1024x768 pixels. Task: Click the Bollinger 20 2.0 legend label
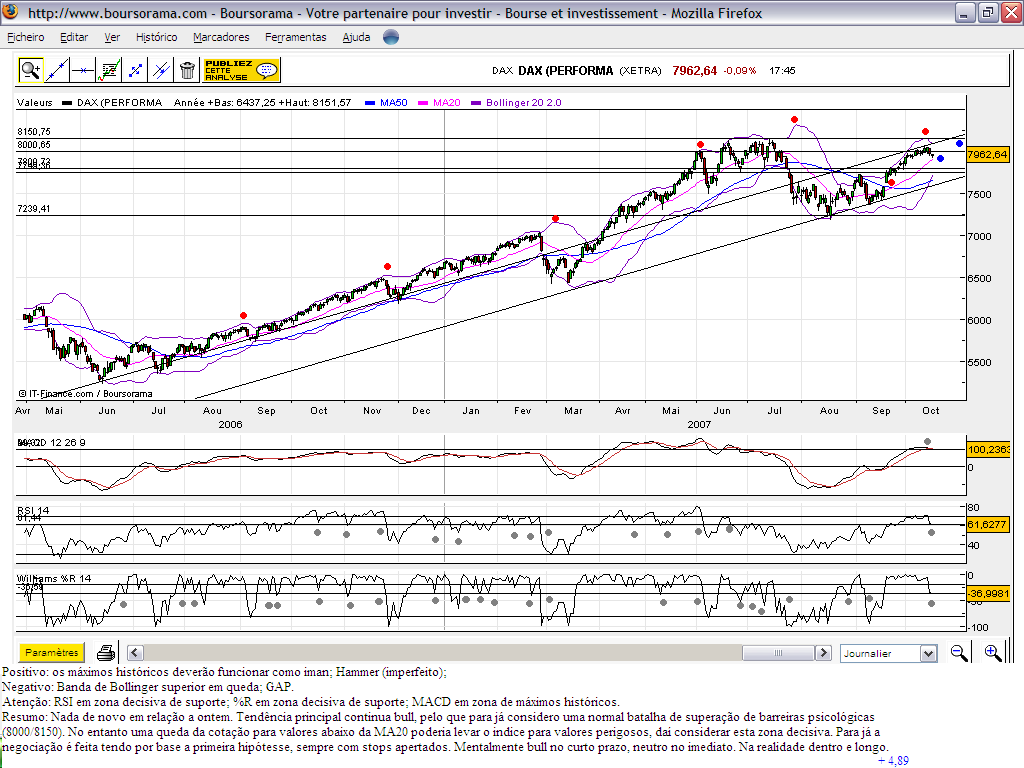click(524, 103)
